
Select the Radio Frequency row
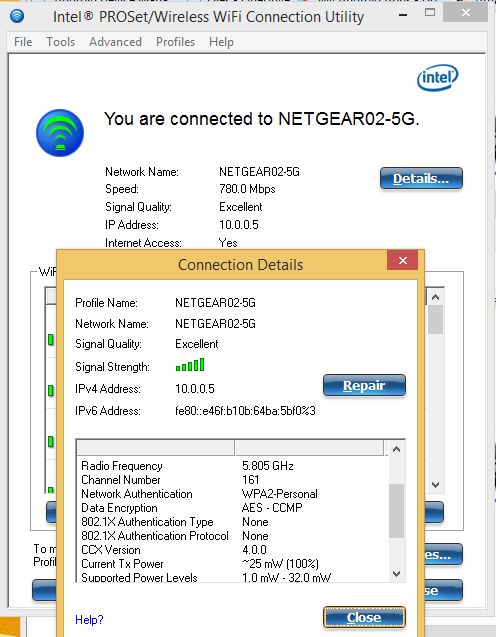[232, 466]
